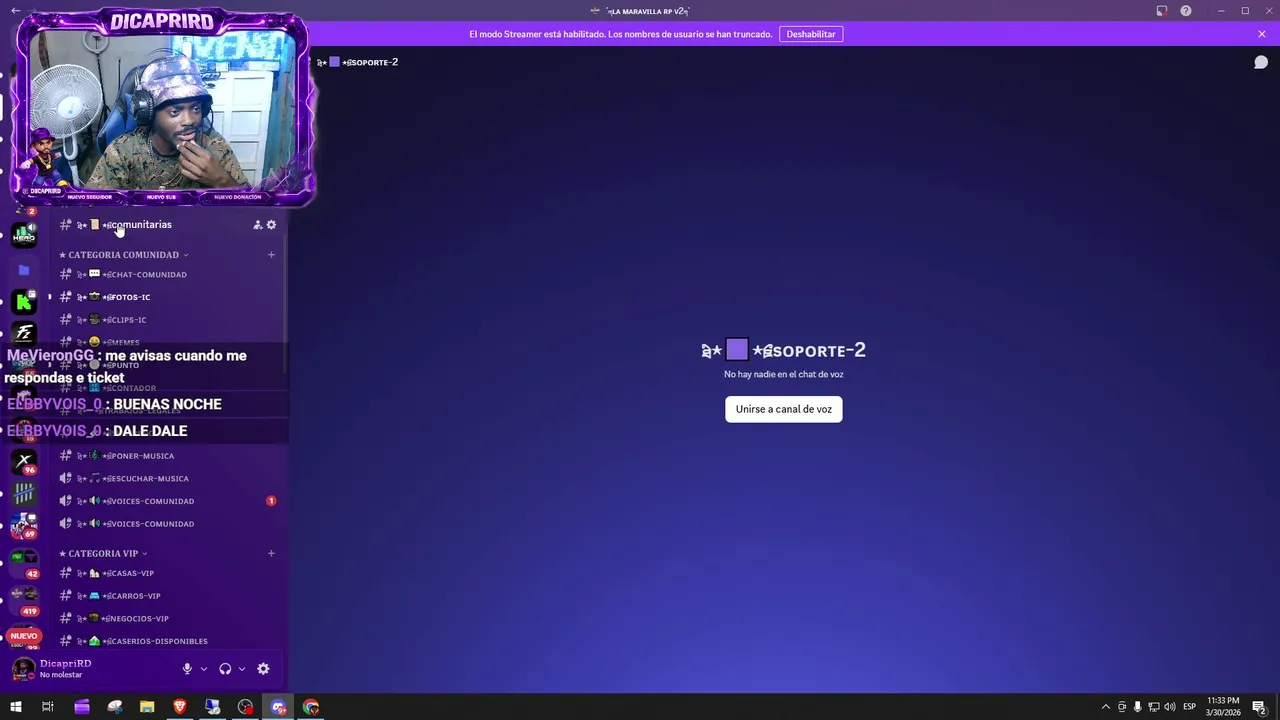1280x720 pixels.
Task: Open the PONER-MUSICA channel
Action: 168,456
